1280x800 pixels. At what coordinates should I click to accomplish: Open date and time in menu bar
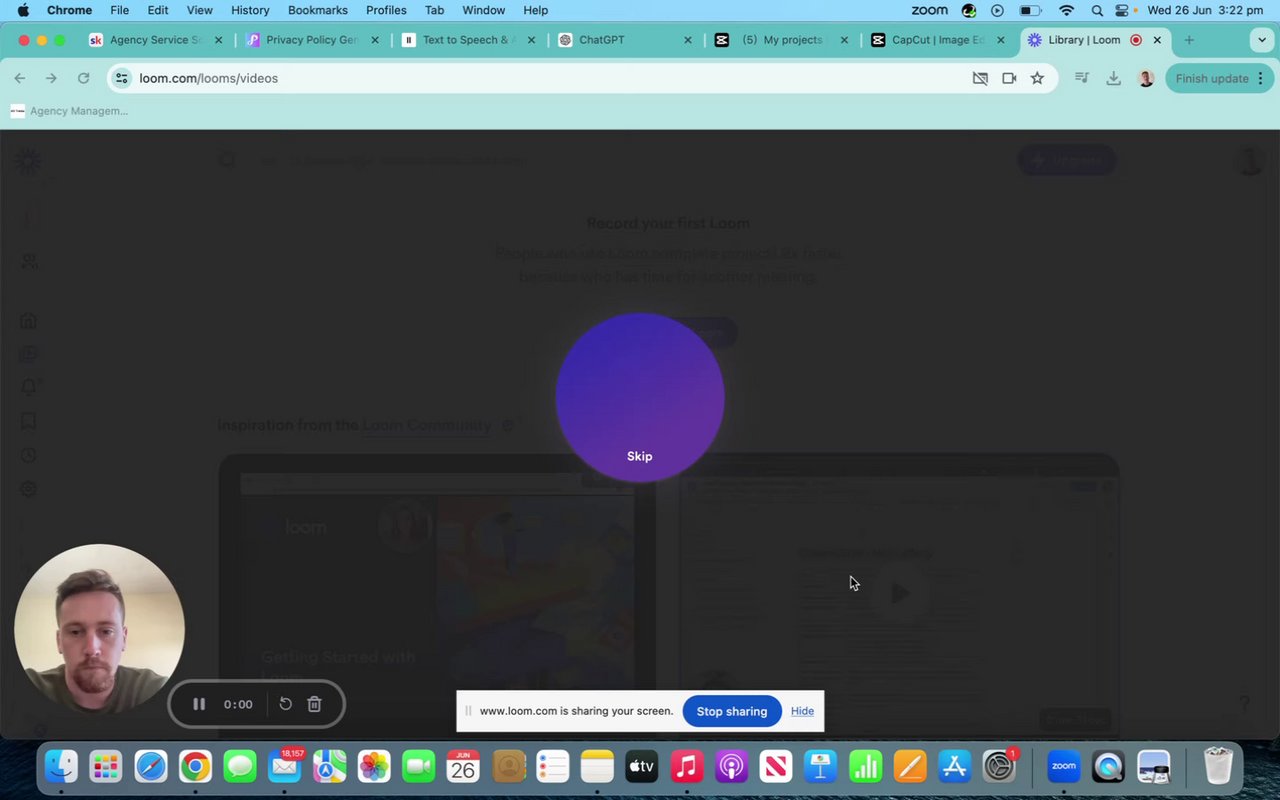tap(1205, 10)
